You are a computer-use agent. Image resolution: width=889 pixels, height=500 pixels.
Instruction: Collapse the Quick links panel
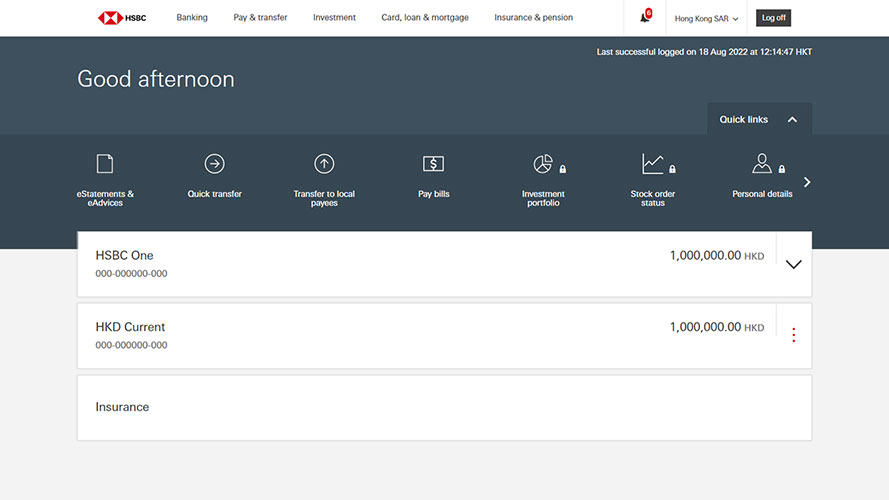[759, 119]
